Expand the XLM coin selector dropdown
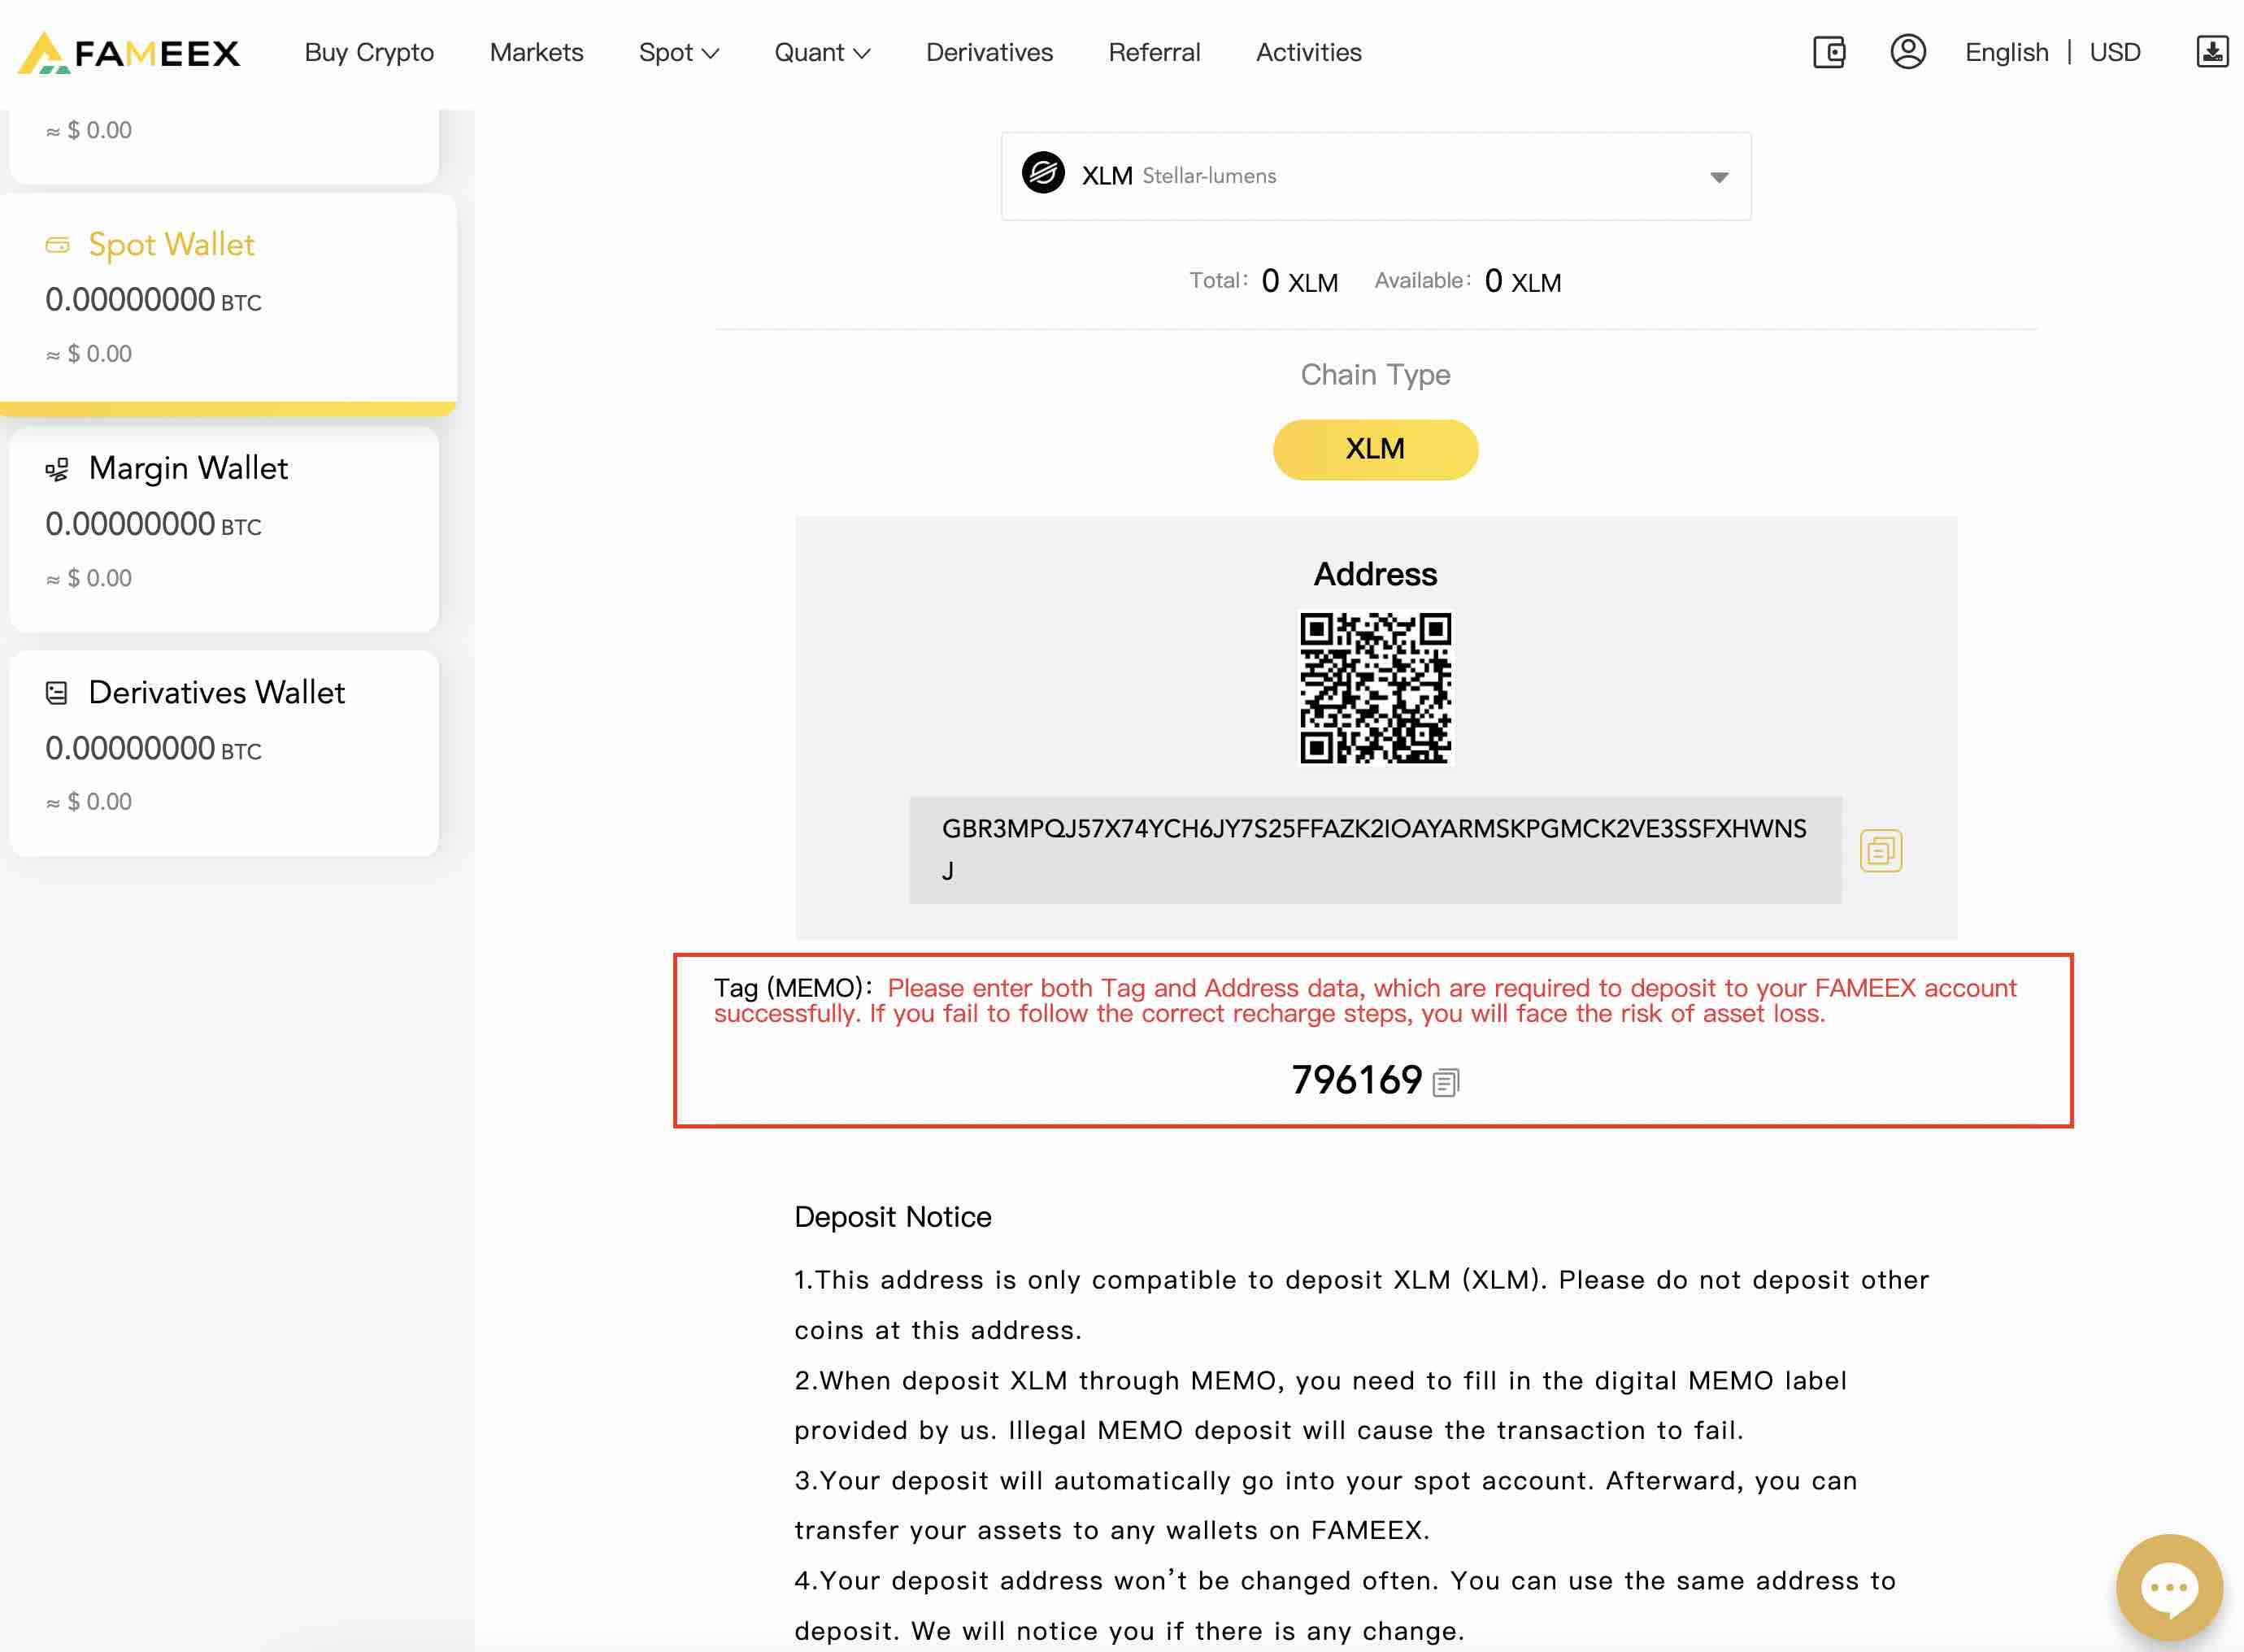This screenshot has height=1652, width=2244. pyautogui.click(x=1718, y=177)
